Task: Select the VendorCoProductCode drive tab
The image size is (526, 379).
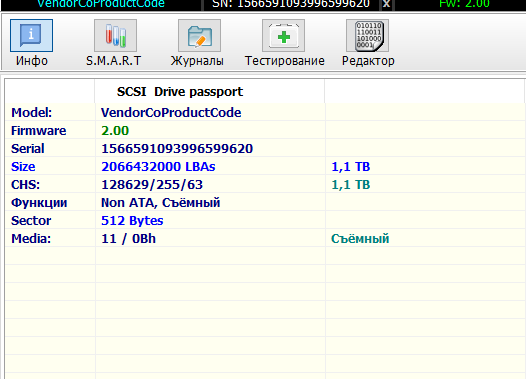Action: click(101, 4)
